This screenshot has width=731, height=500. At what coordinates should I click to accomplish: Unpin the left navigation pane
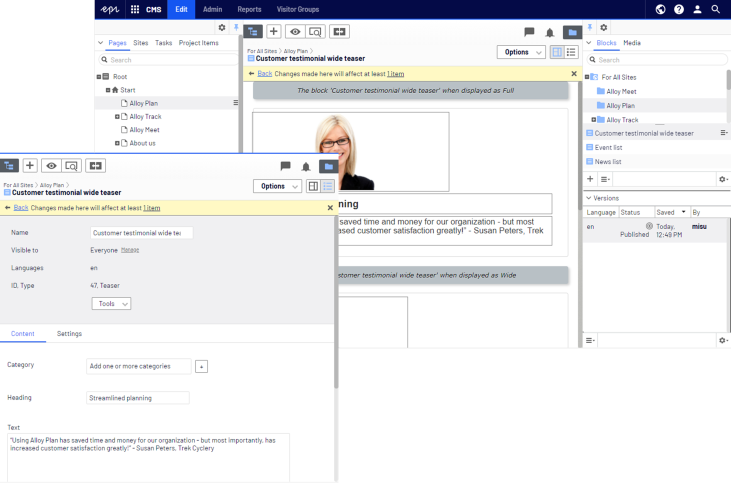236,27
